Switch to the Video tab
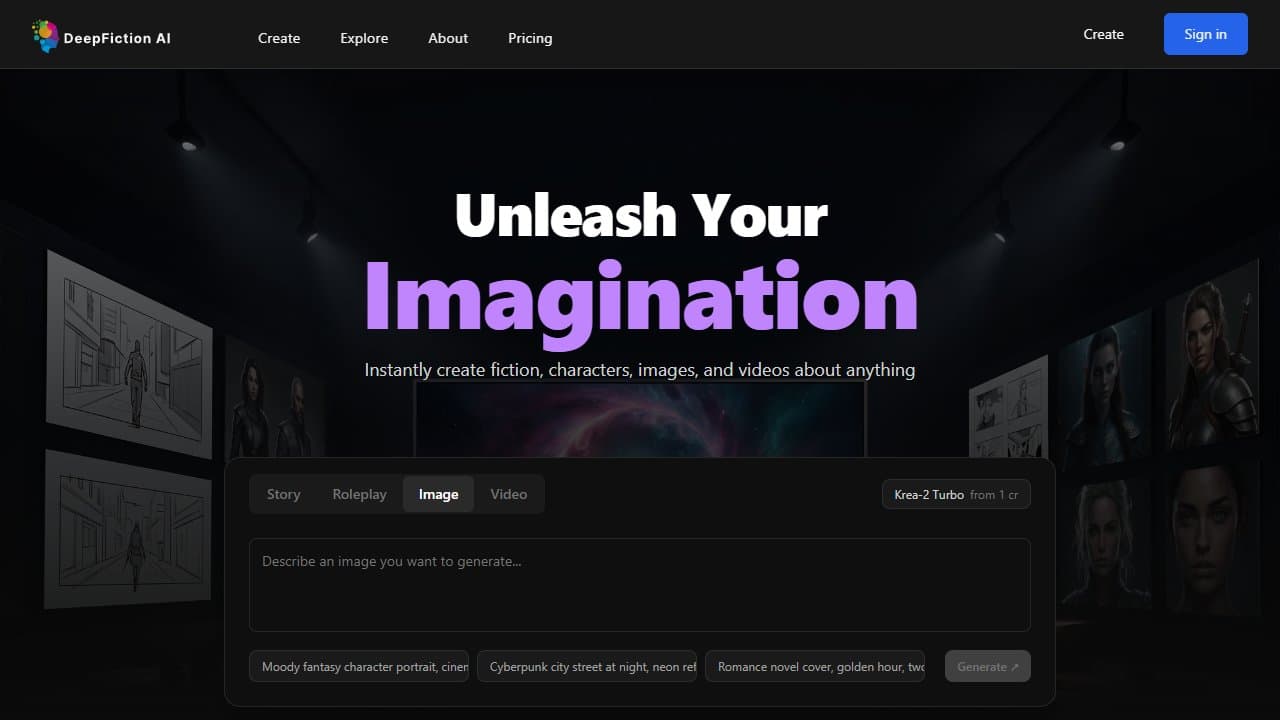The height and width of the screenshot is (720, 1280). (509, 494)
